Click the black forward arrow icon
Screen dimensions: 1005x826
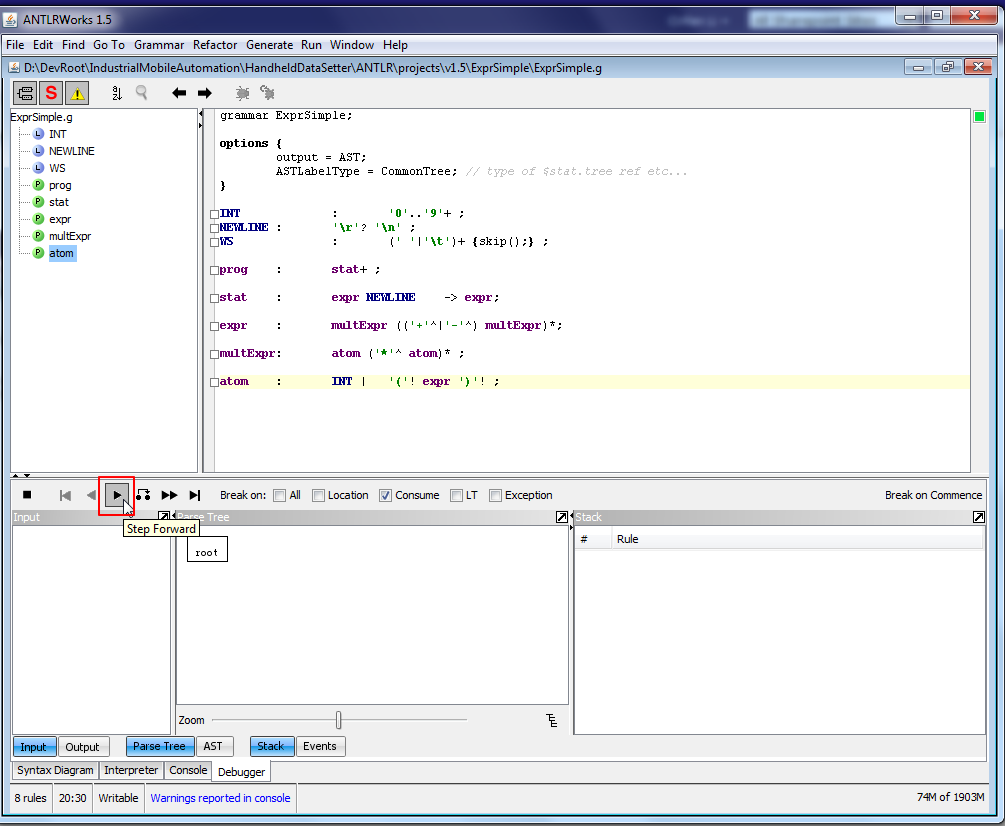click(204, 93)
